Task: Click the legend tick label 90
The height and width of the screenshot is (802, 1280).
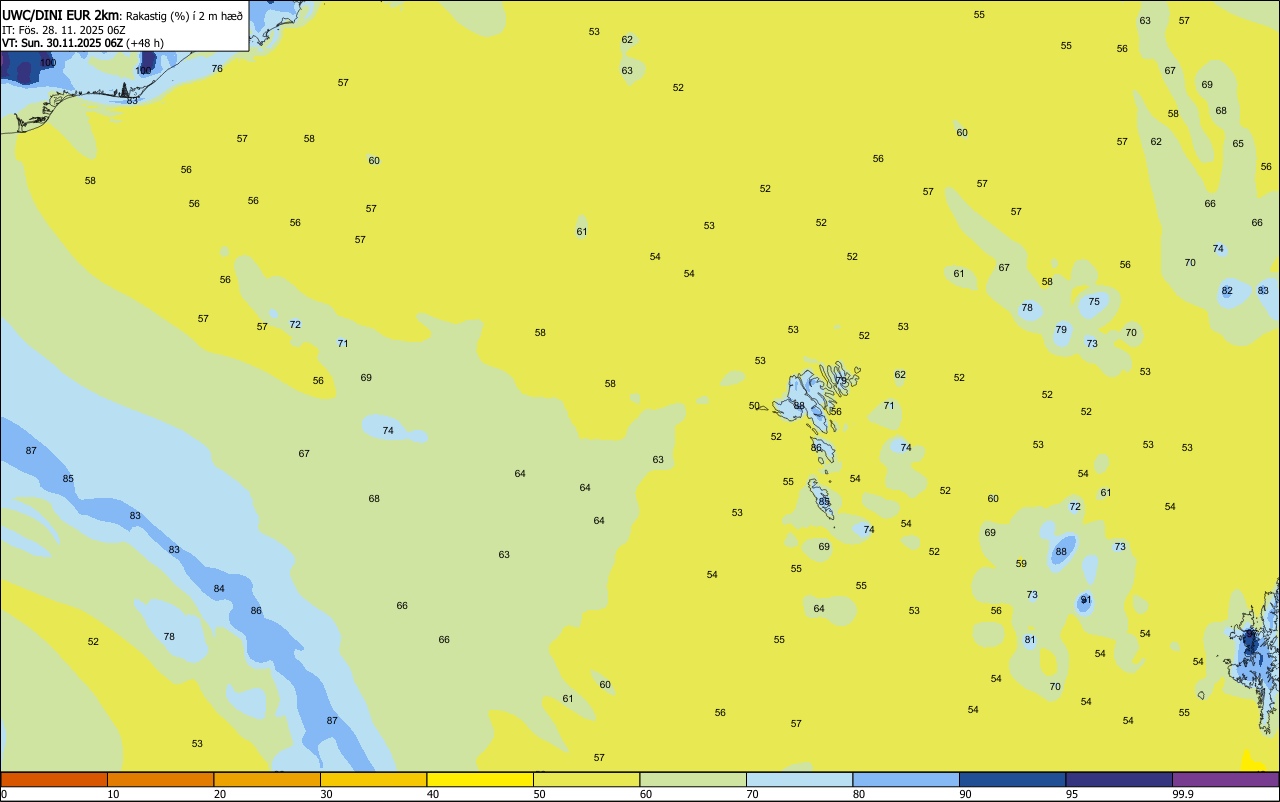Action: point(966,794)
